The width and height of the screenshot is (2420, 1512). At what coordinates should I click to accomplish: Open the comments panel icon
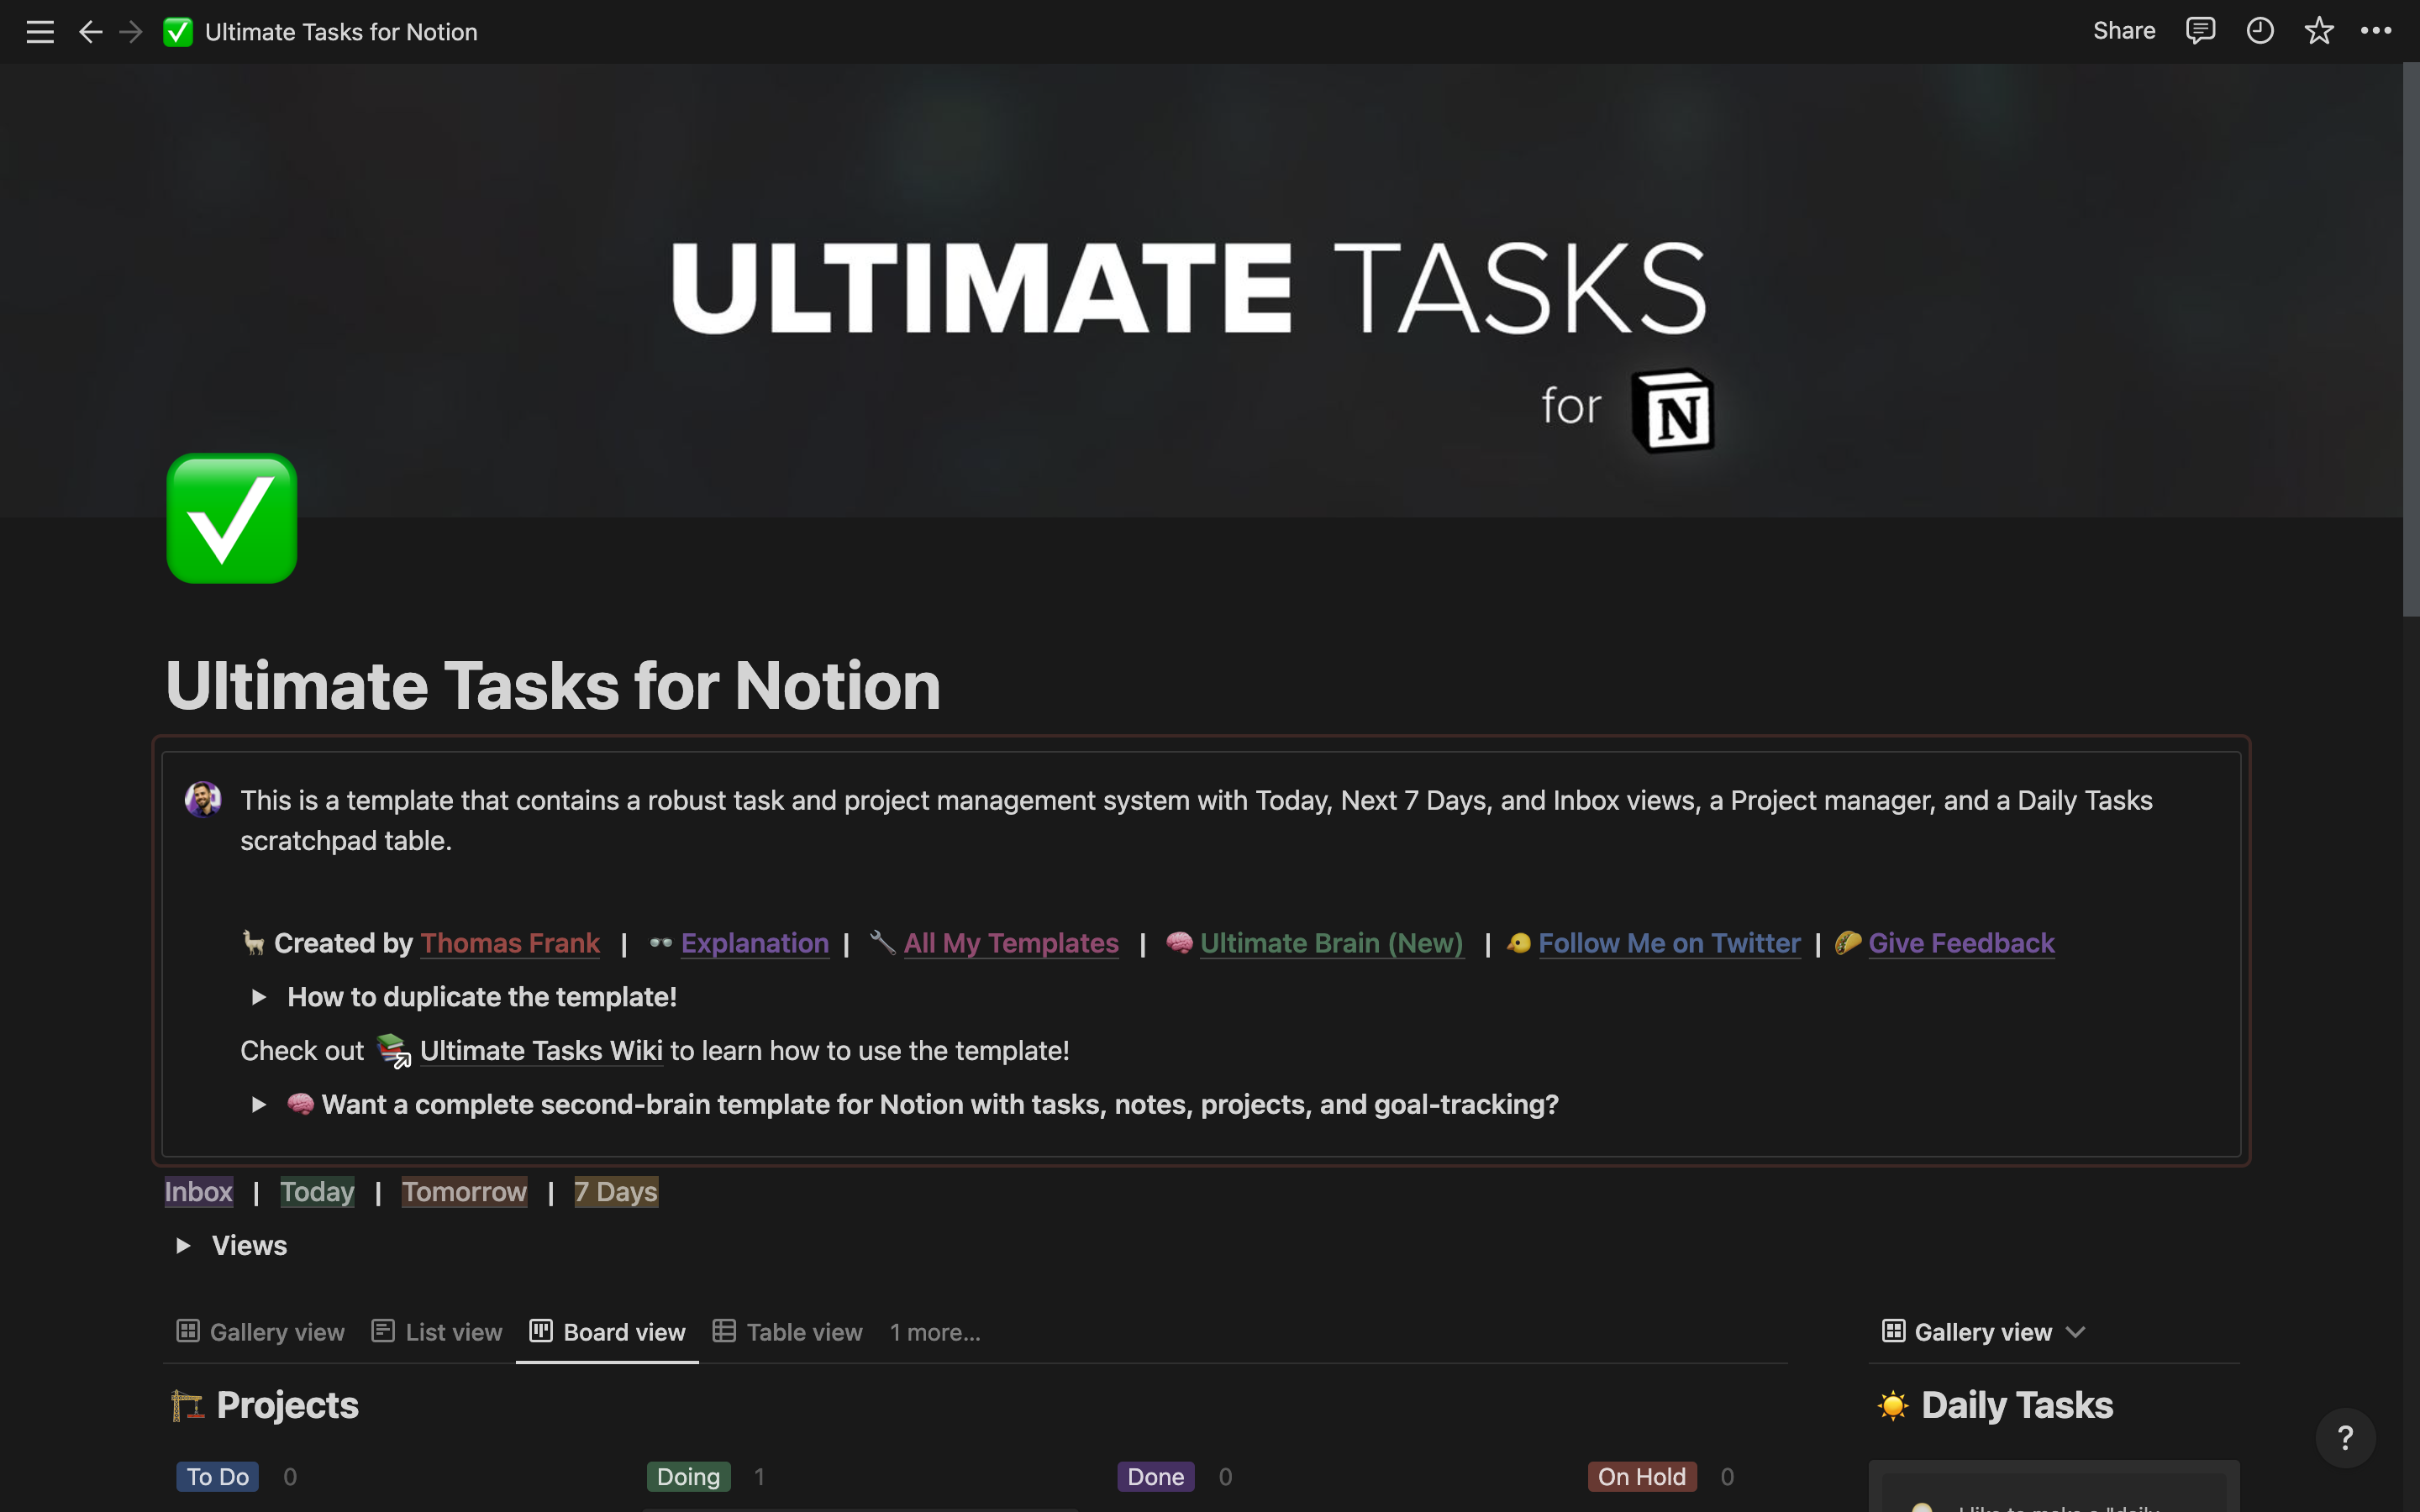(2200, 31)
